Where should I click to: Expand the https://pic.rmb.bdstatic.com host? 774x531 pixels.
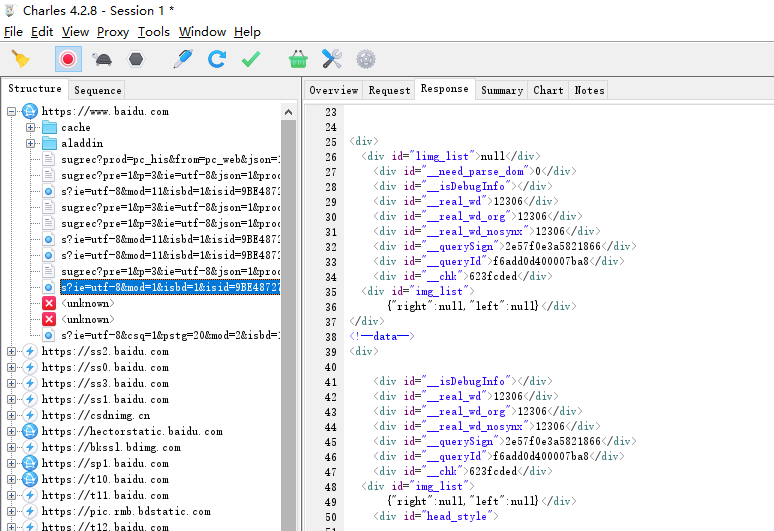click(11, 511)
